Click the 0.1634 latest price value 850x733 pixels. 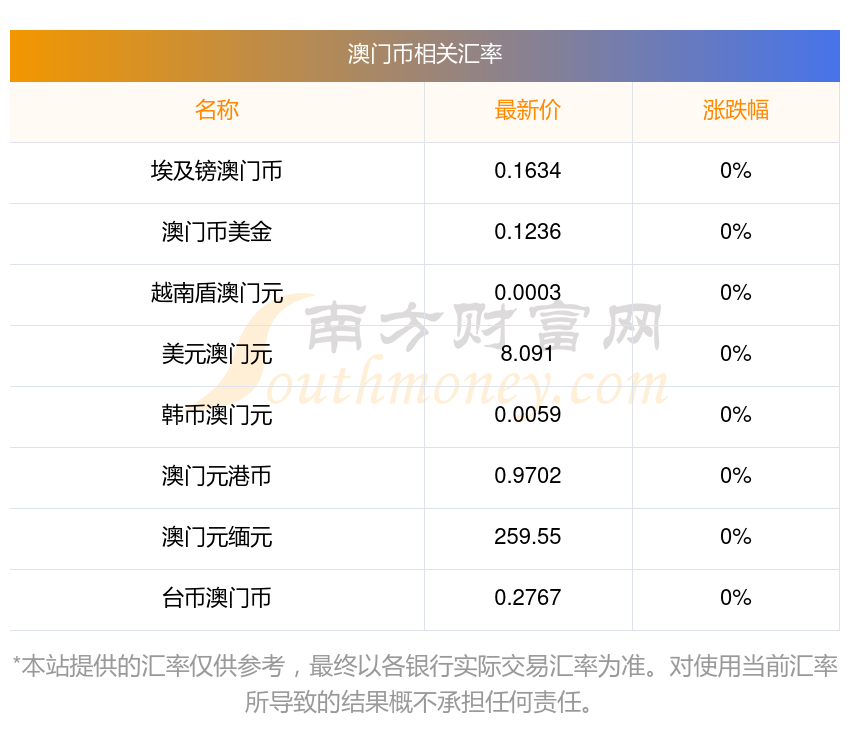tap(527, 171)
